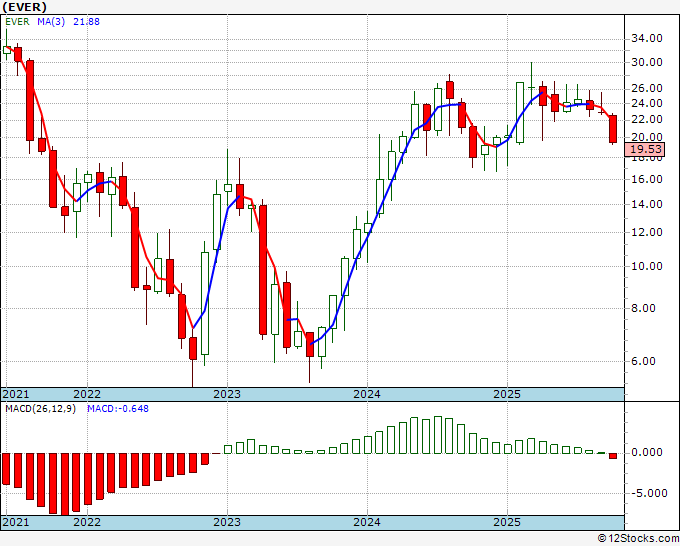Viewport: 680px width, 546px height.
Task: Click the 12.00 price axis label
Action: 647,232
